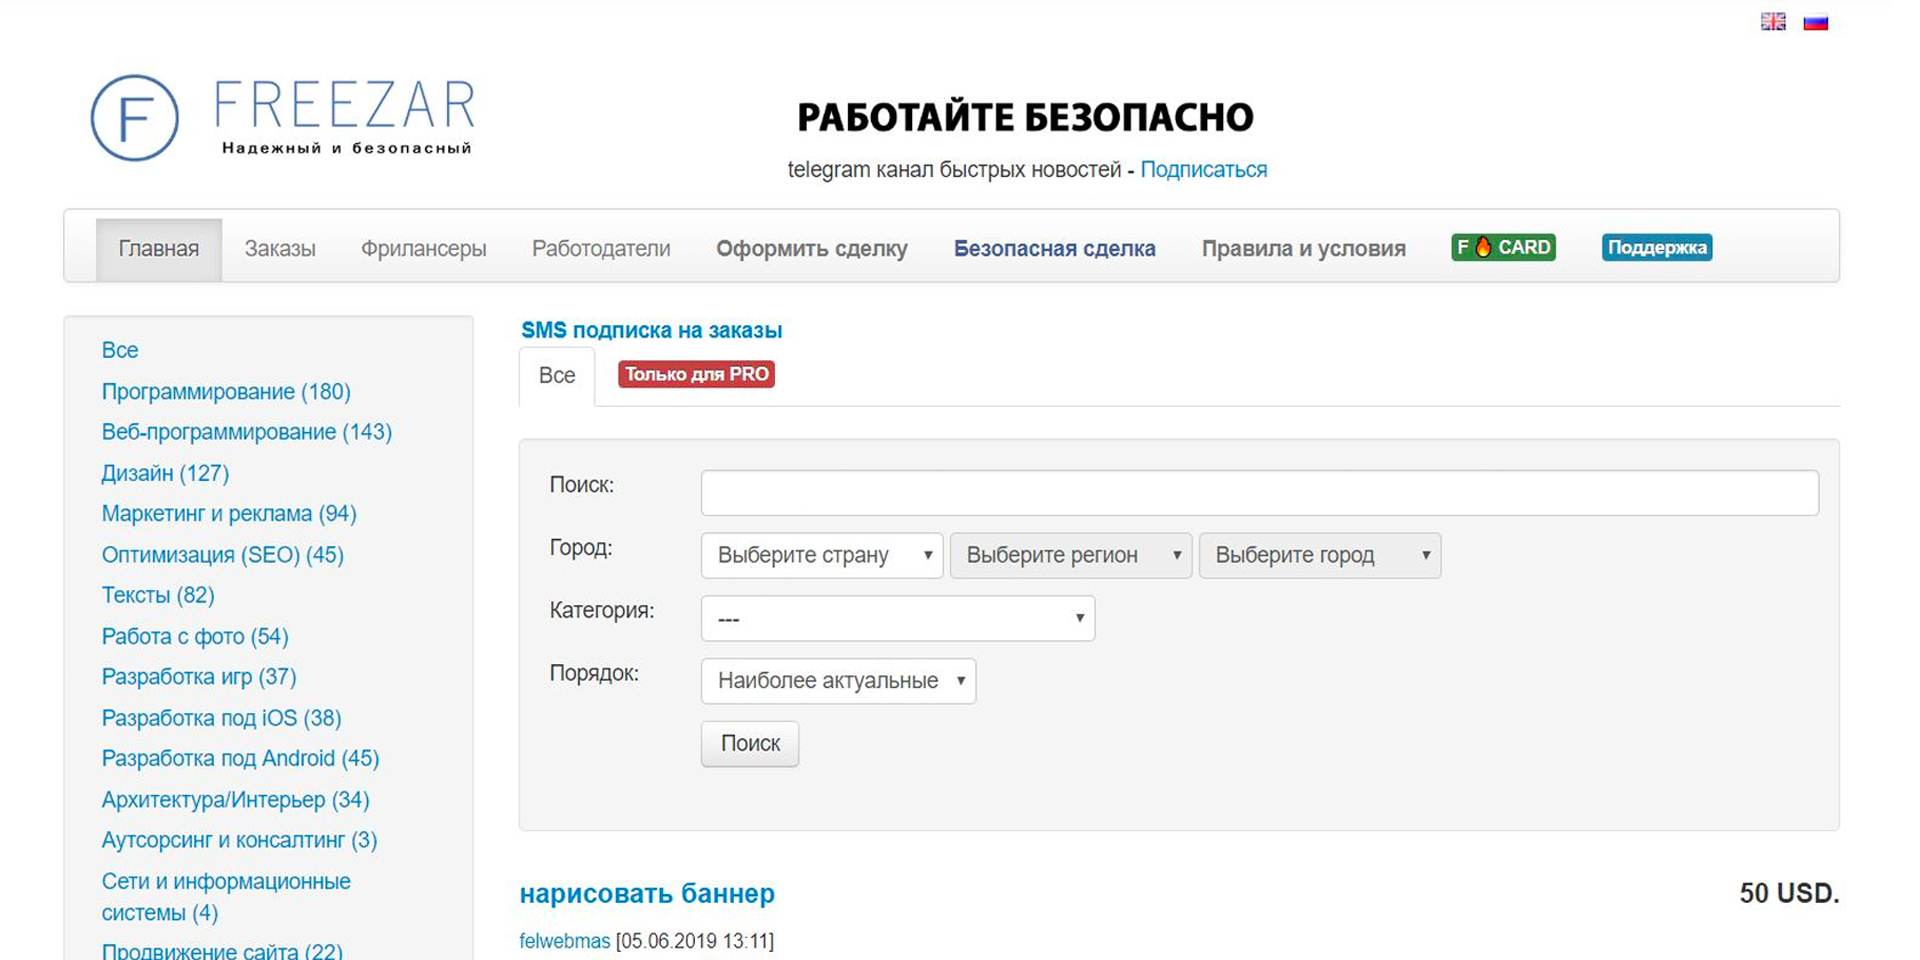Open Безопасная сделка in the navbar
The image size is (1920, 960).
tap(1055, 249)
